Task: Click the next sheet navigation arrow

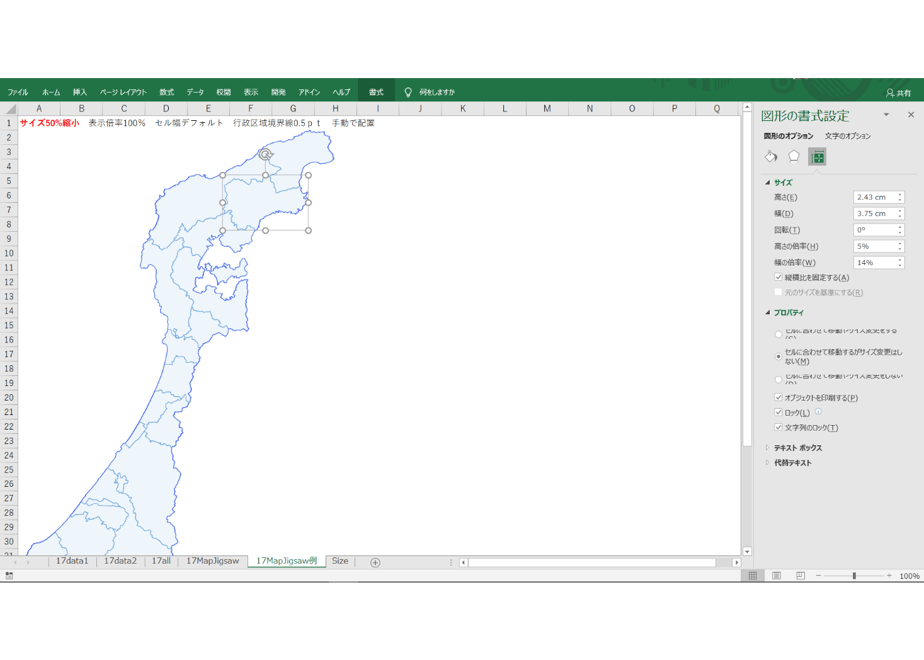Action: 28,562
